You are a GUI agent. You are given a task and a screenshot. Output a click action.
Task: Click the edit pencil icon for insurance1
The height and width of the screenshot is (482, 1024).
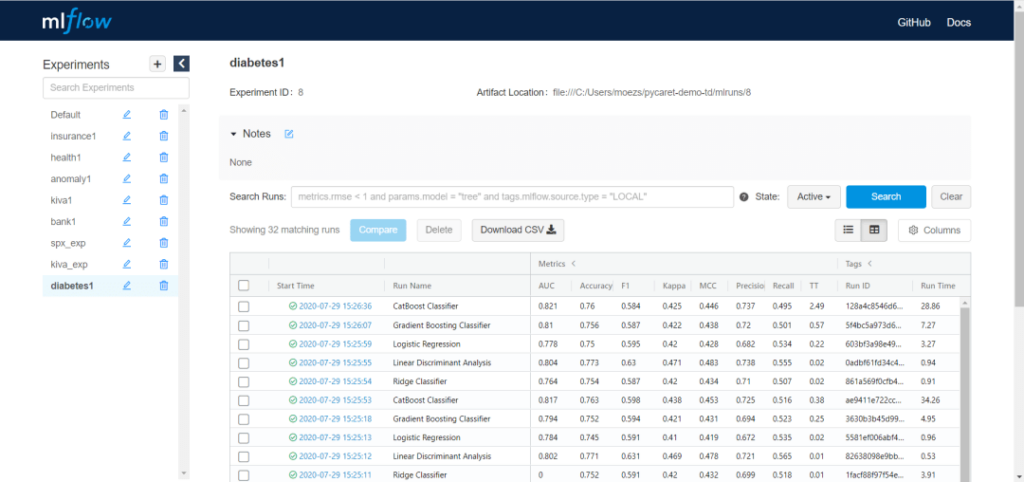click(127, 136)
